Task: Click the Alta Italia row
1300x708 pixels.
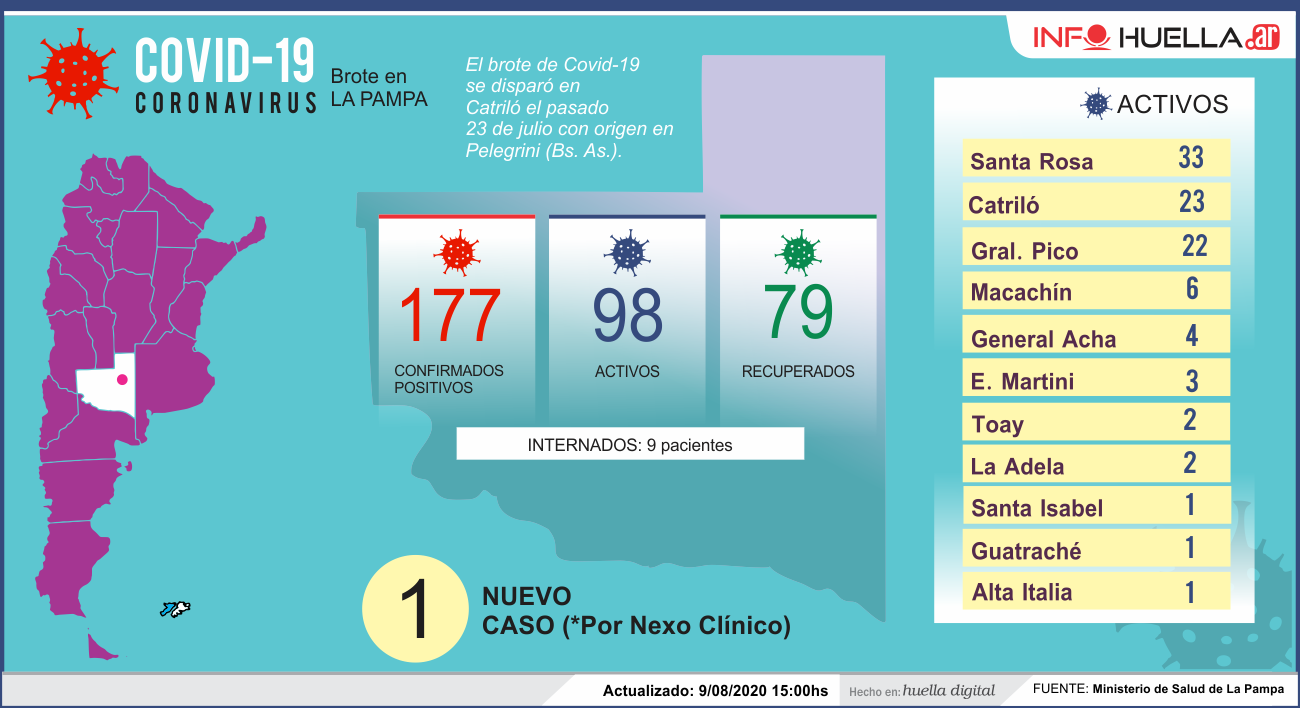Action: click(1096, 591)
